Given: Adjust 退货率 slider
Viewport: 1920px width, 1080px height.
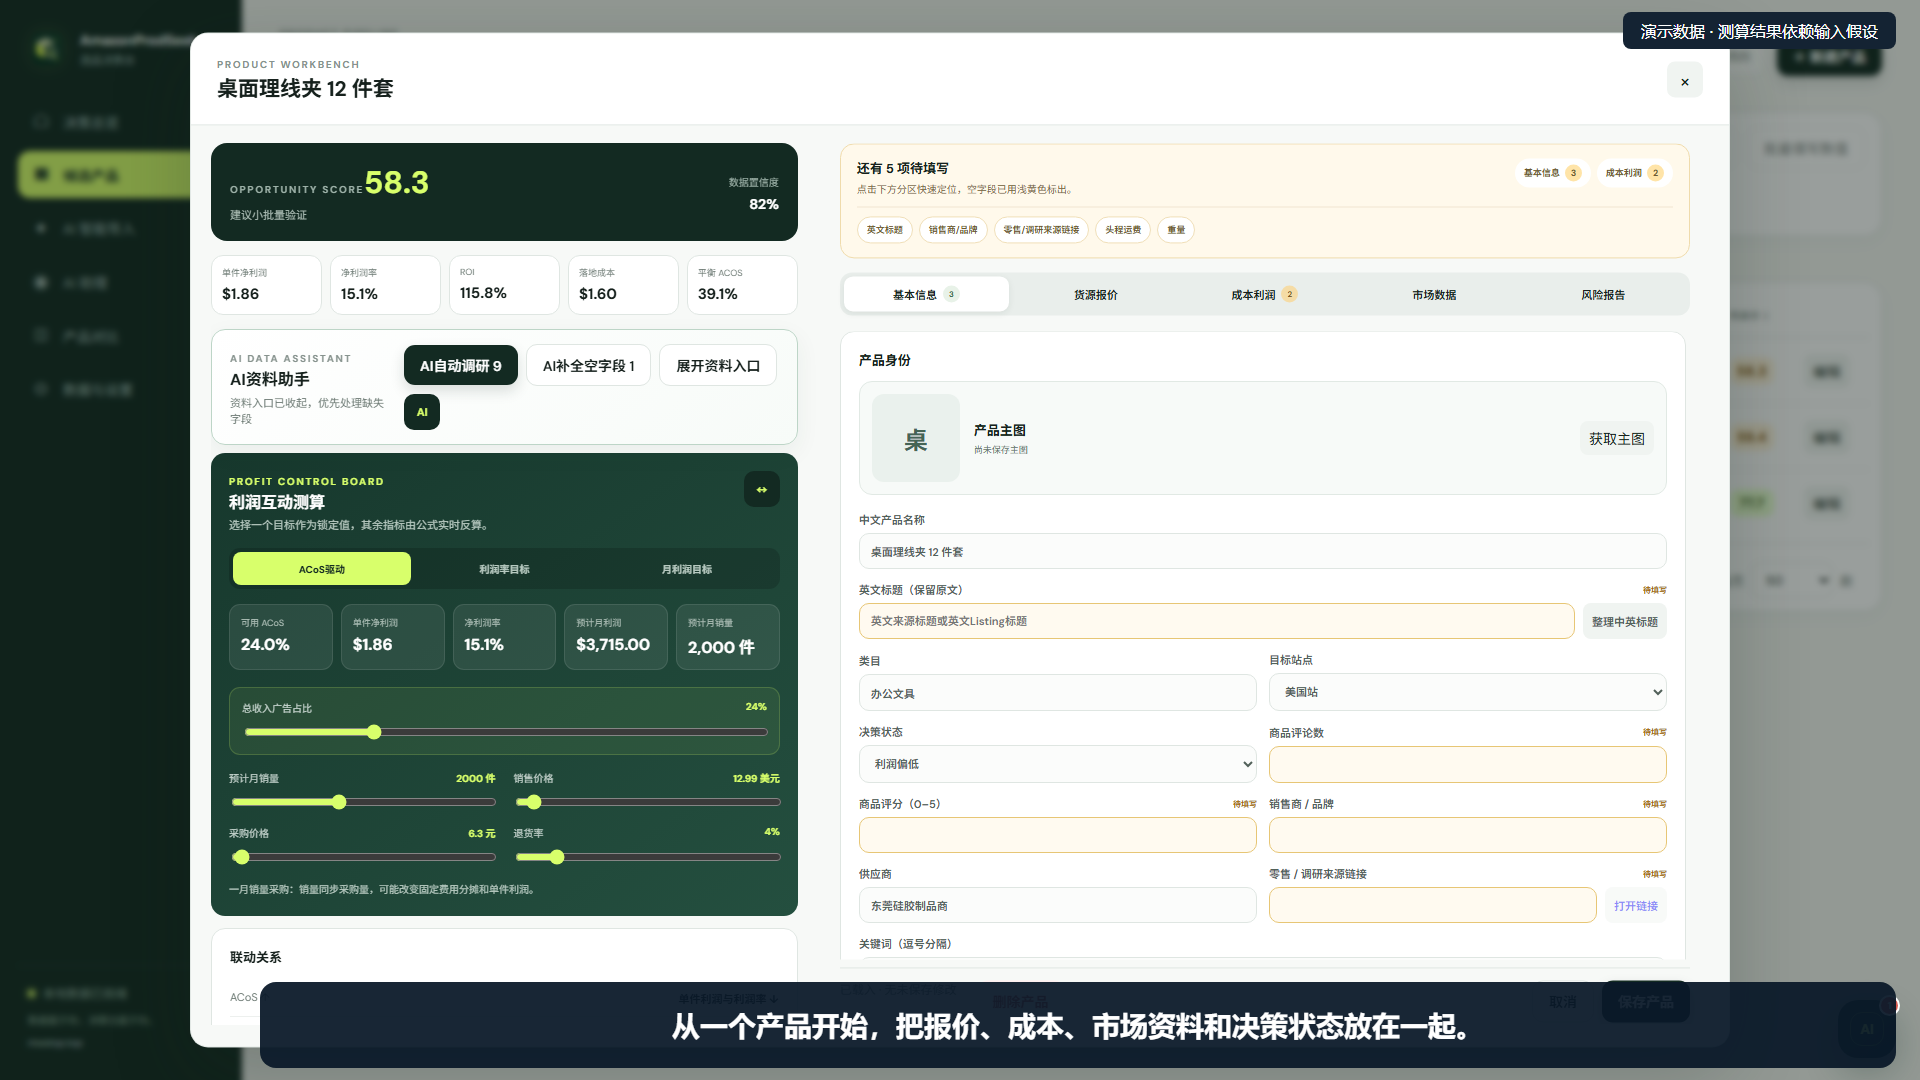Looking at the screenshot, I should [x=647, y=857].
